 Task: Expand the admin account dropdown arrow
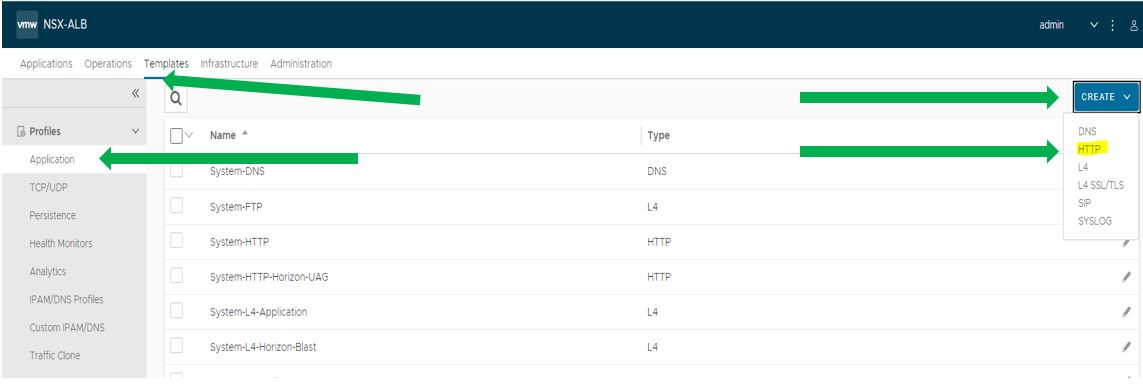[x=1093, y=26]
